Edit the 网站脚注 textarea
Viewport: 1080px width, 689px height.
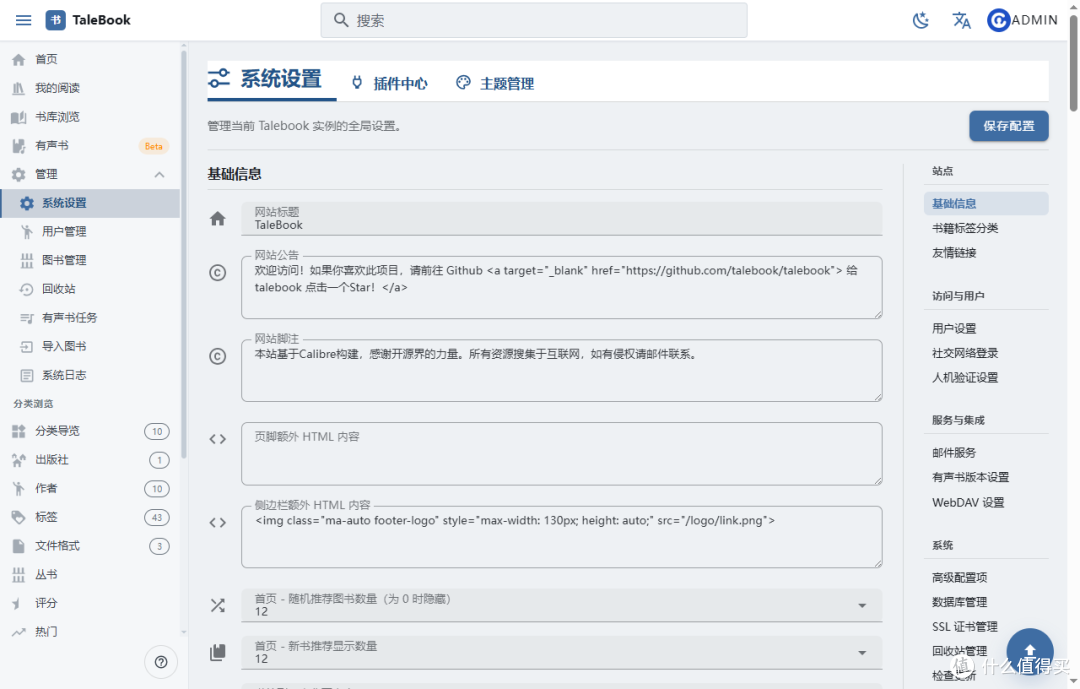pyautogui.click(x=561, y=371)
